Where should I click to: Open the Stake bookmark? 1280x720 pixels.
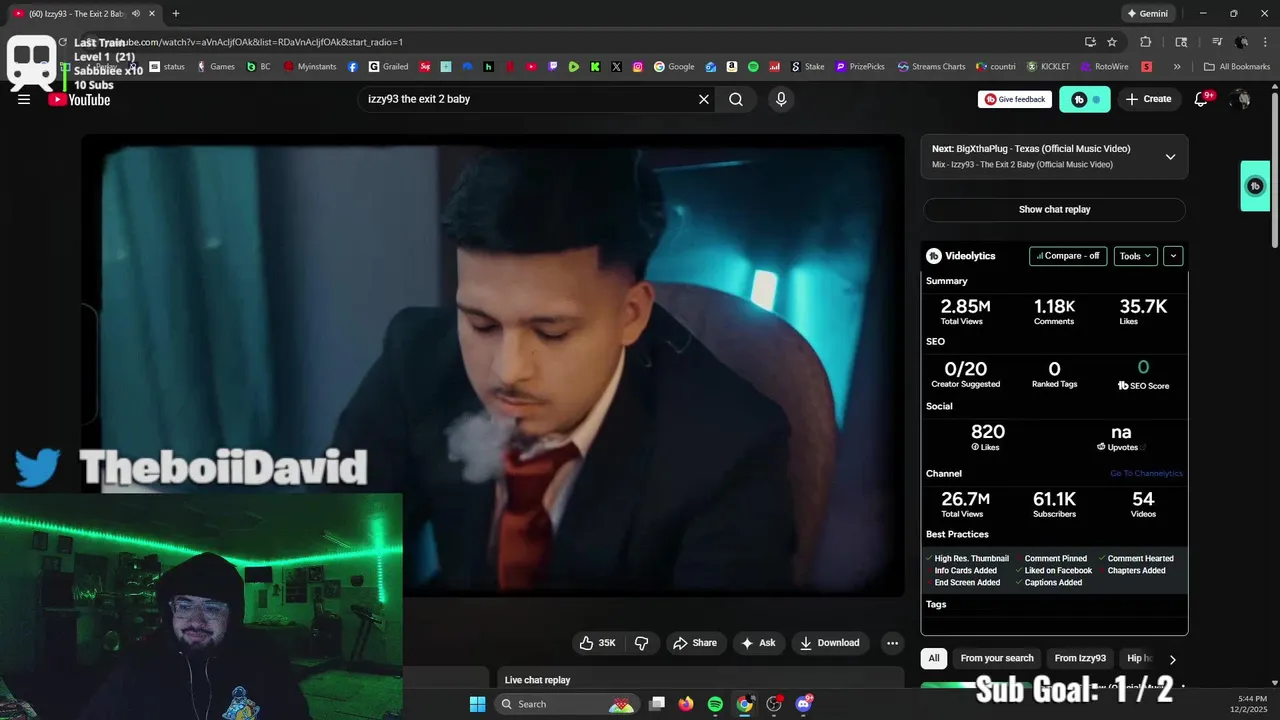coord(808,67)
